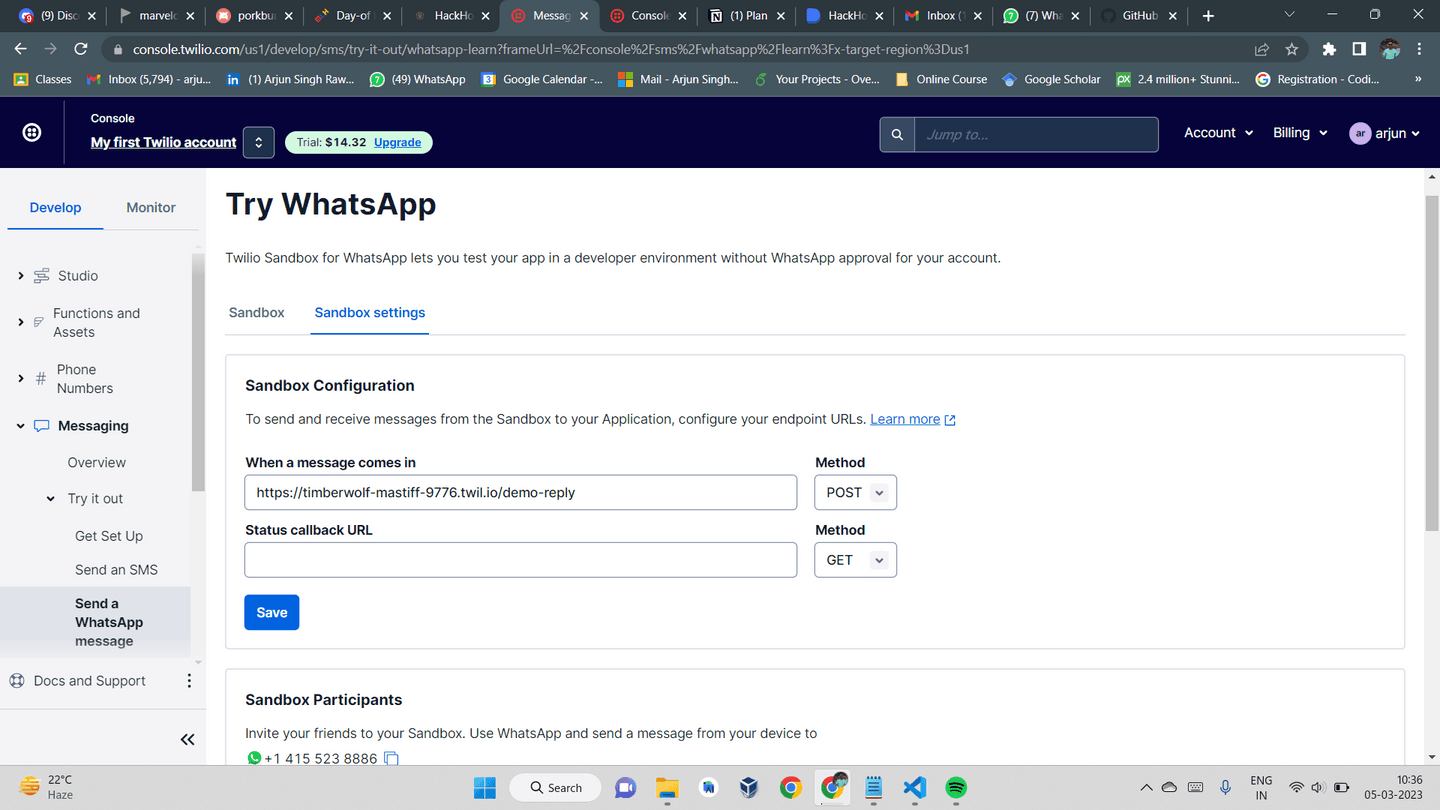The height and width of the screenshot is (810, 1440).
Task: Toggle the Chrome side panel icon
Action: 1359,49
